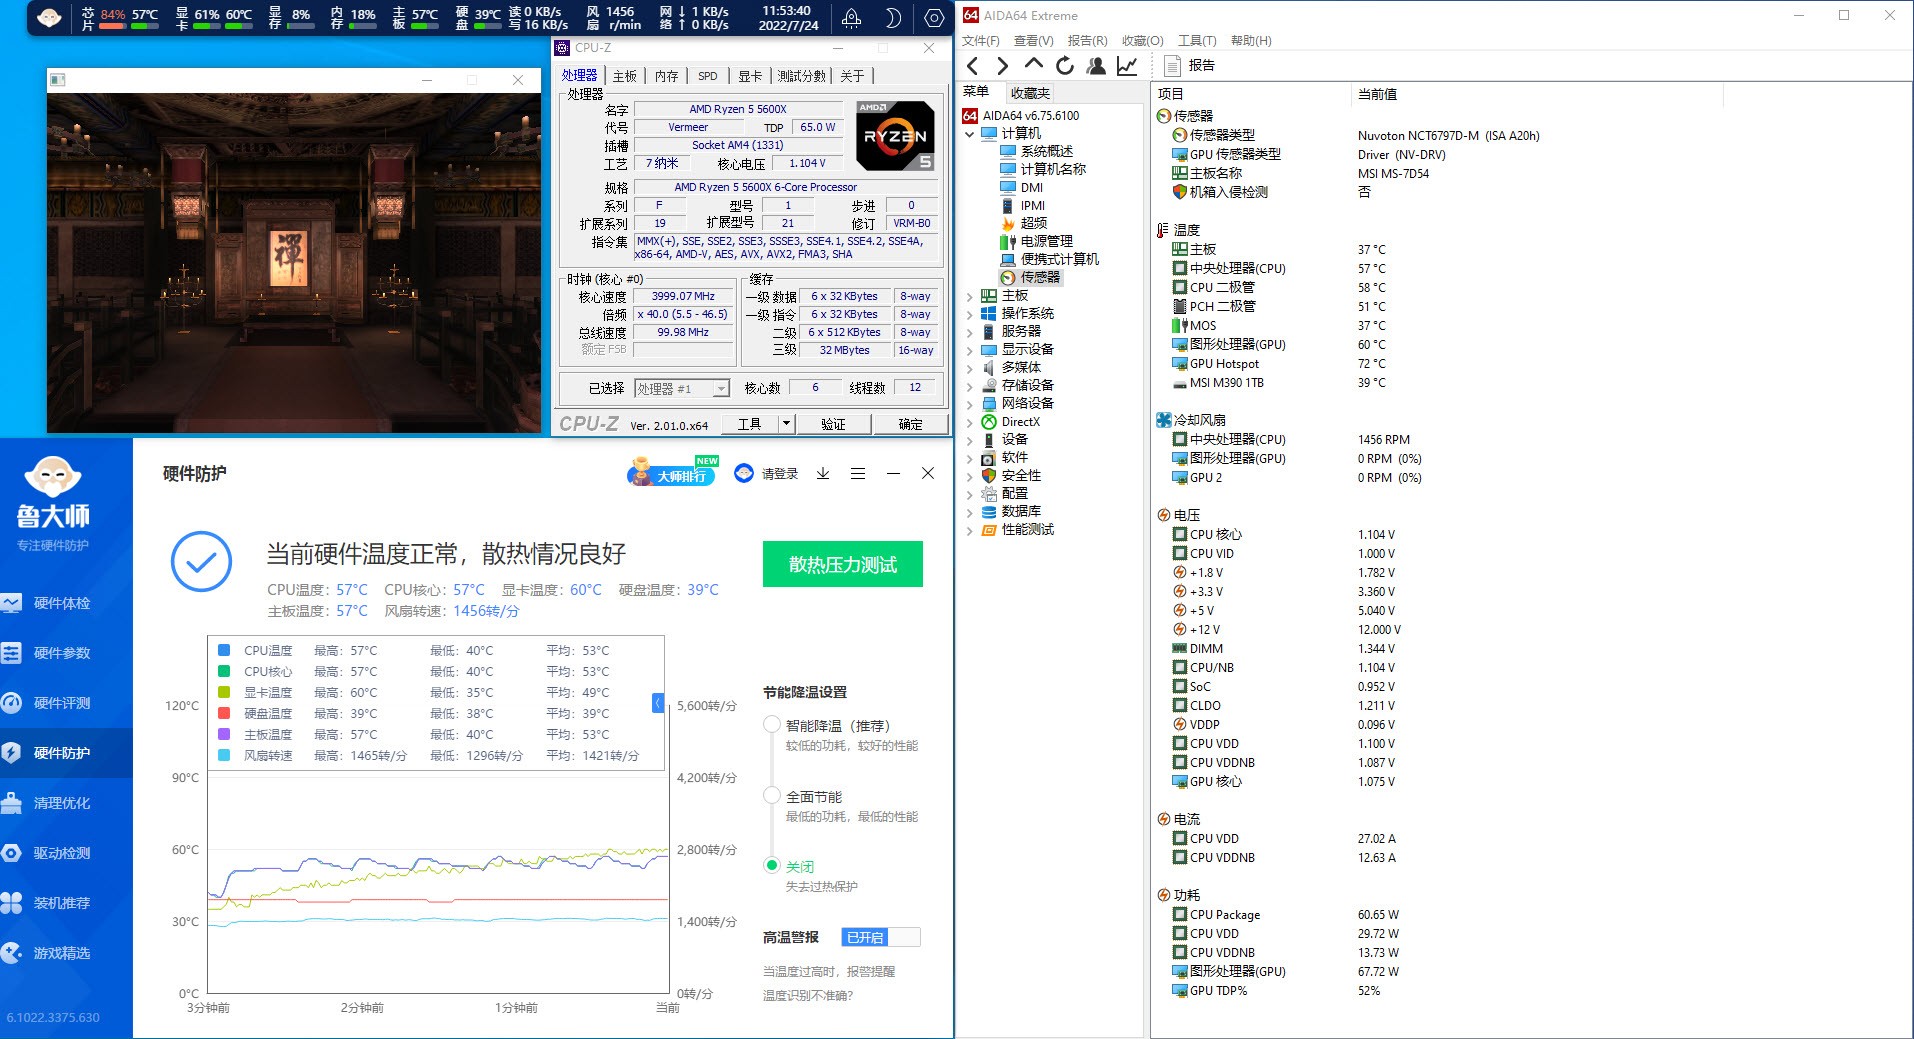
Task: Start the 散热压力测试 stress test
Action: 843,564
